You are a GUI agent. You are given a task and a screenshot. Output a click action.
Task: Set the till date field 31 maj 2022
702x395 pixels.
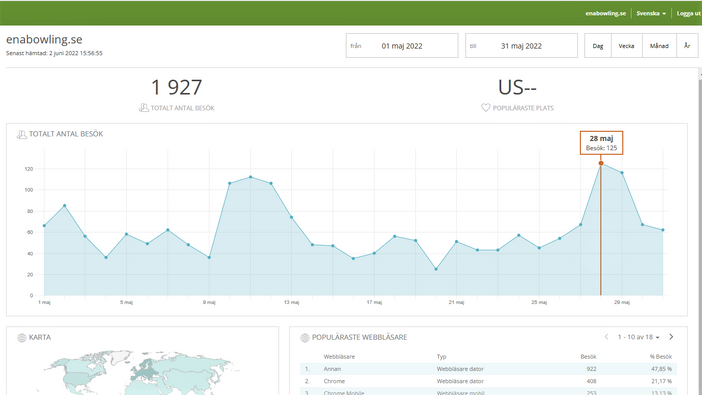pos(521,46)
